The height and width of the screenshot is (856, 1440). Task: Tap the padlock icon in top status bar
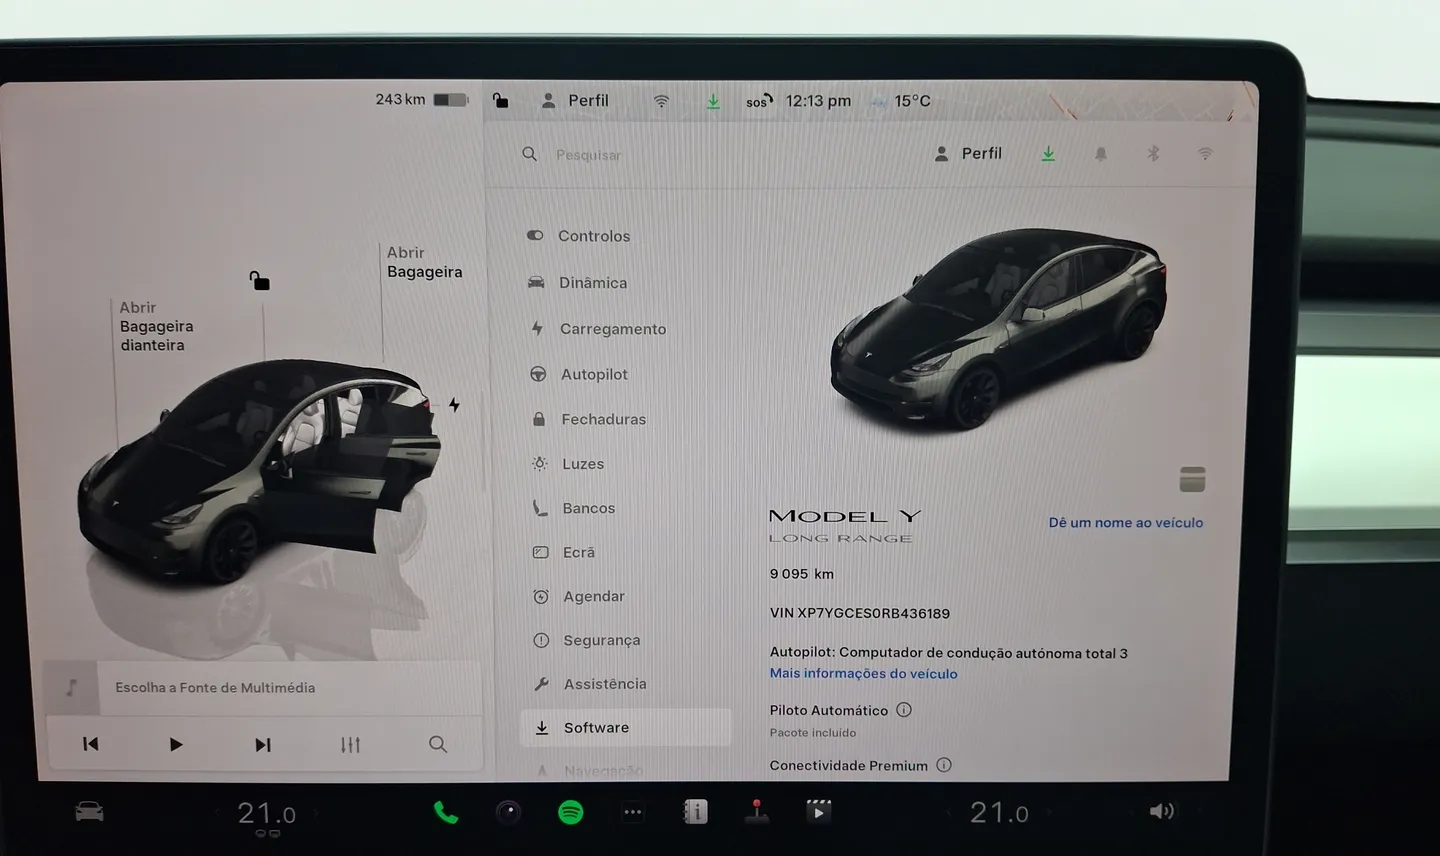501,100
